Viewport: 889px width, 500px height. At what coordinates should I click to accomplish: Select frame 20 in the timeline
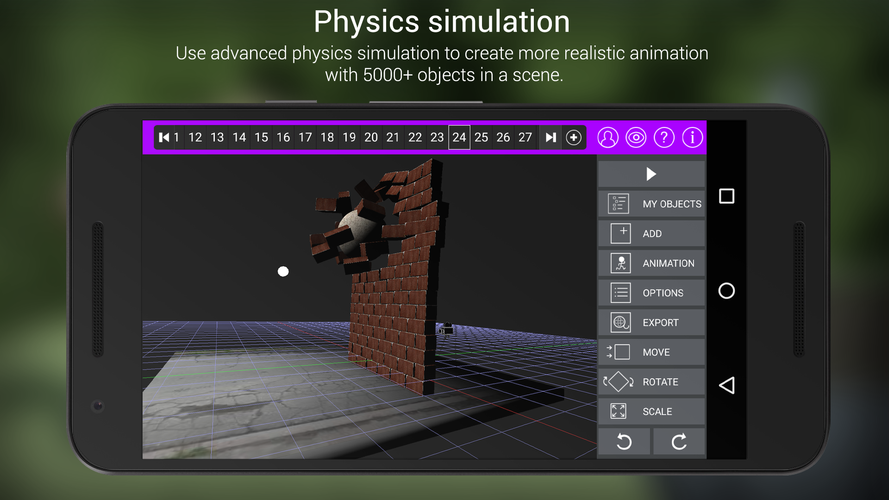pos(371,137)
